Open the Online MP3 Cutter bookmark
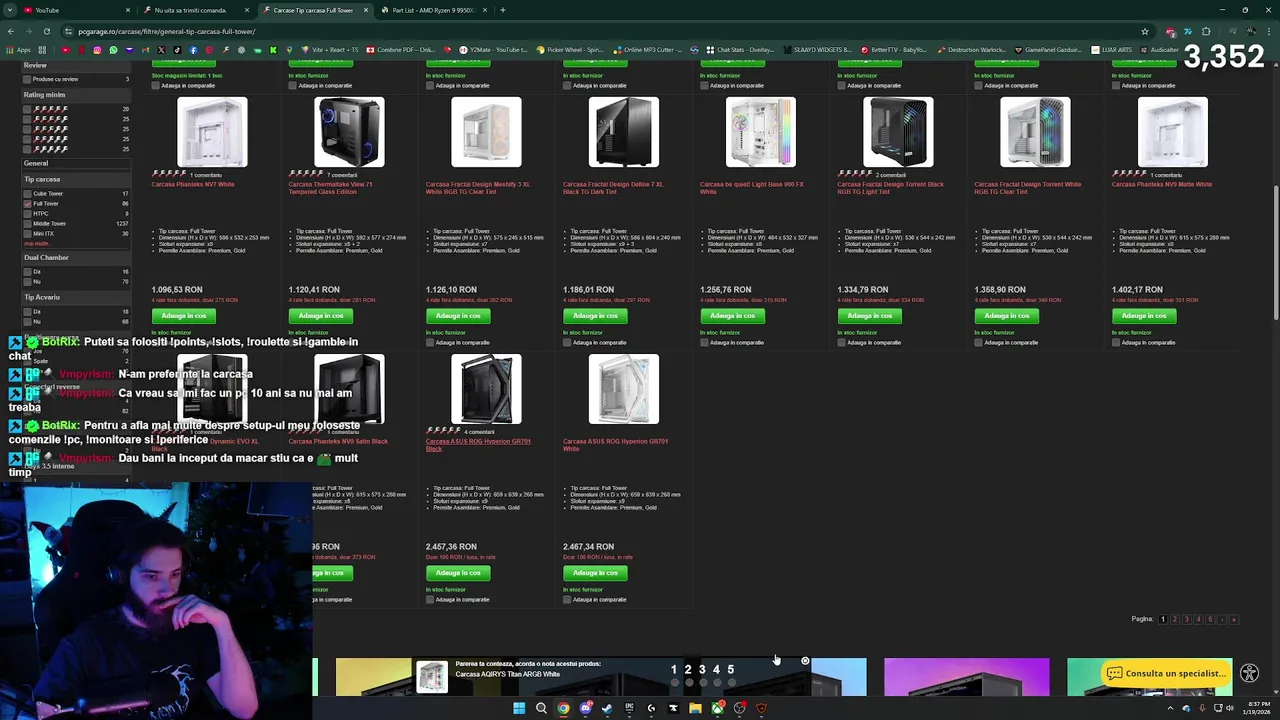This screenshot has height=720, width=1280. tap(647, 50)
